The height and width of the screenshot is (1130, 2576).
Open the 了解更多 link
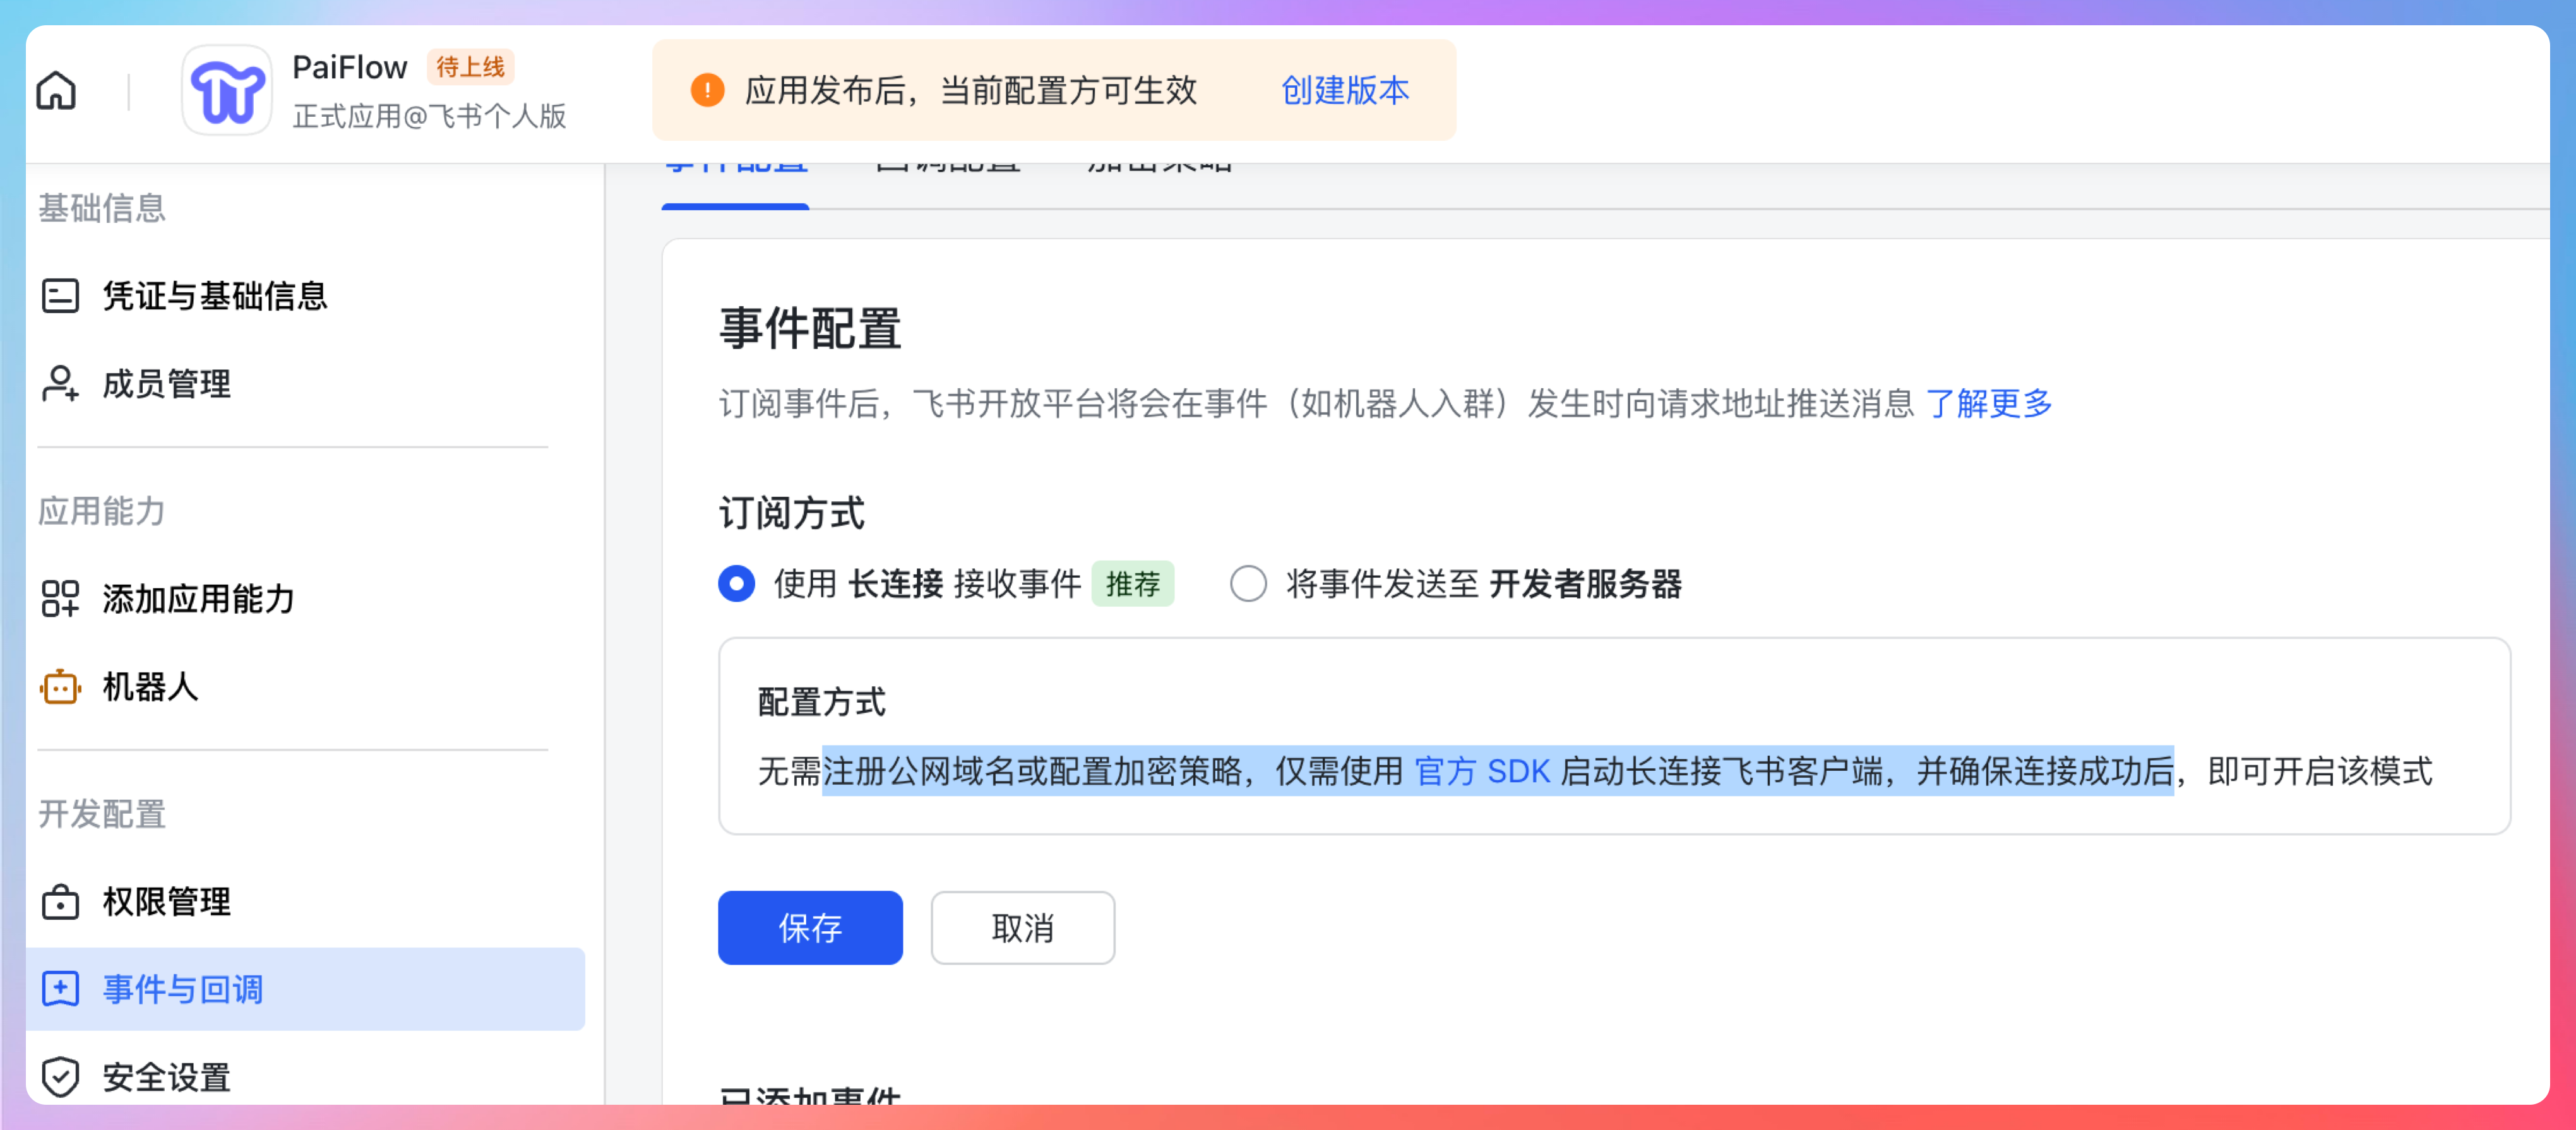1988,404
